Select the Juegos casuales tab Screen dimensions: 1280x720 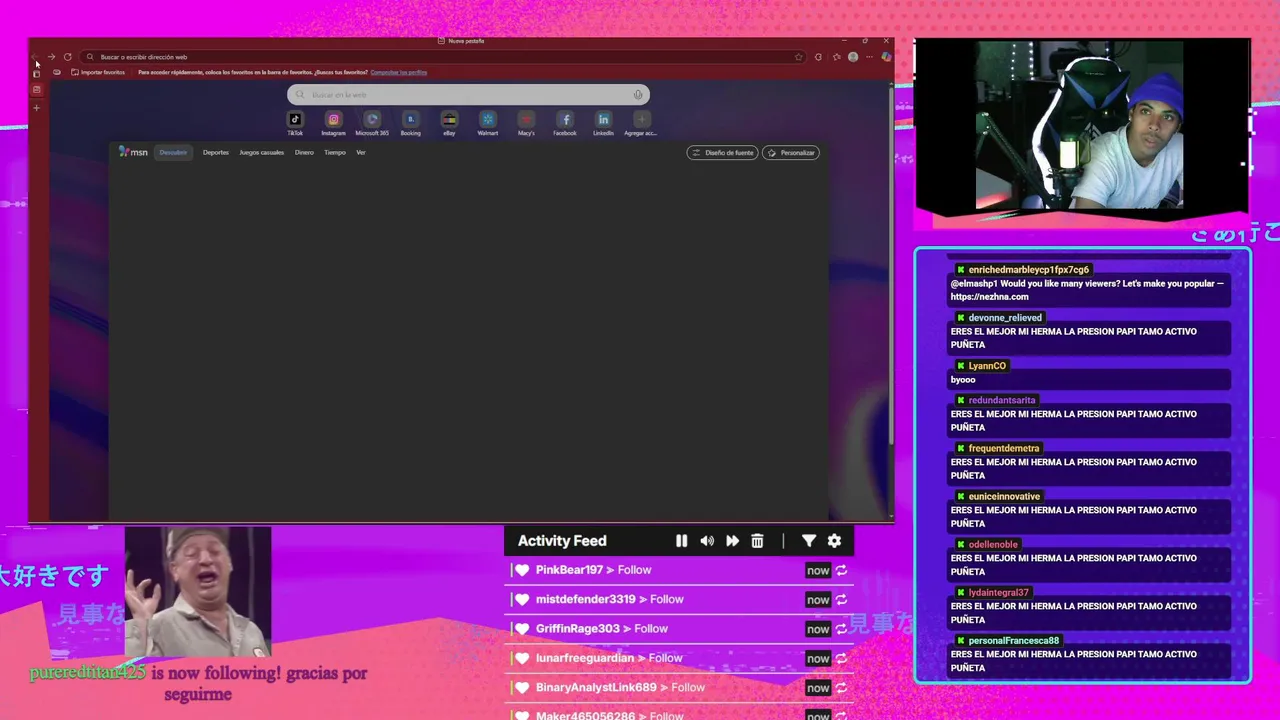[x=262, y=152]
